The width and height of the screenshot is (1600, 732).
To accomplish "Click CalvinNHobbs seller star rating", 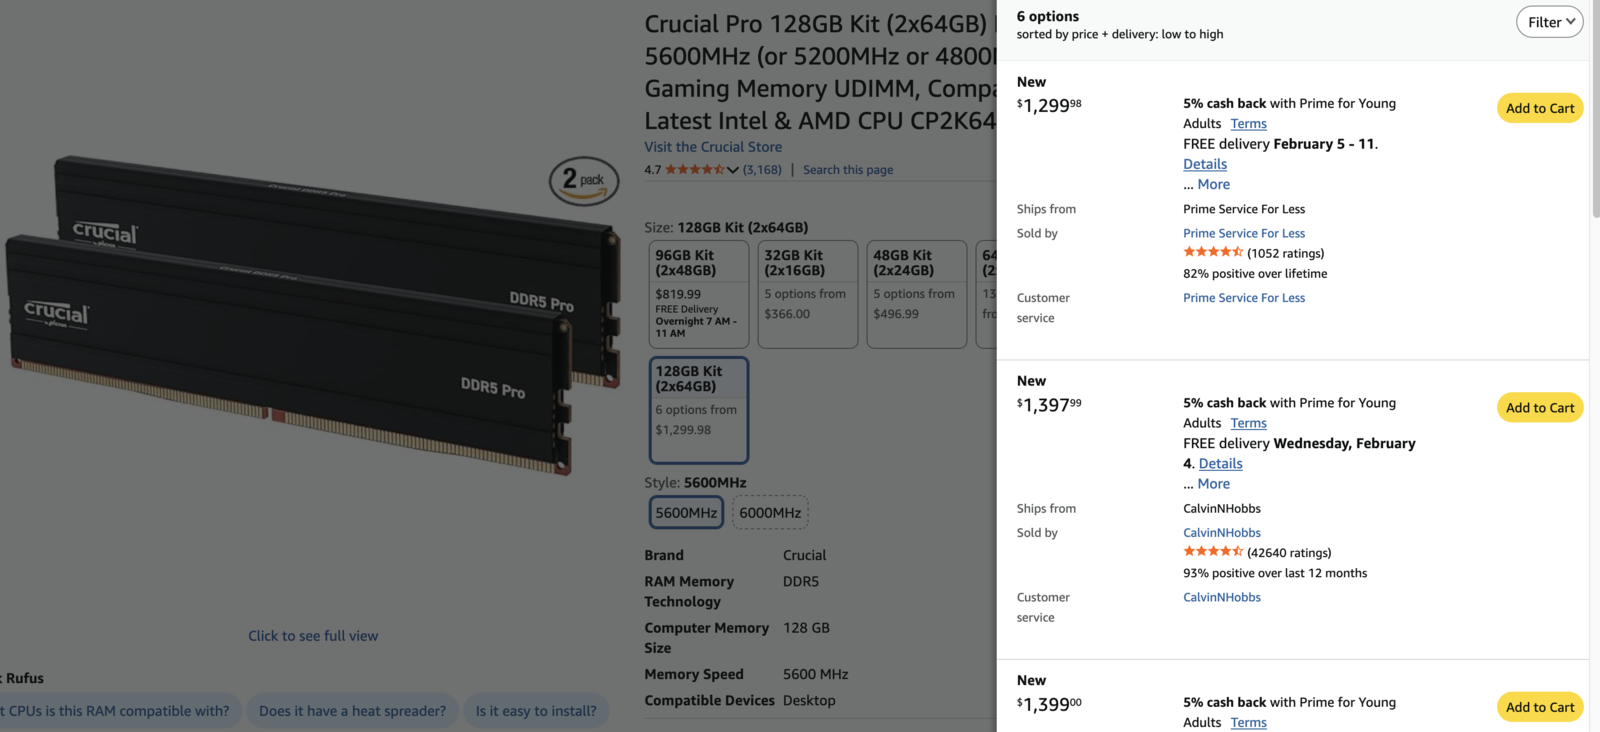I will point(1213,552).
